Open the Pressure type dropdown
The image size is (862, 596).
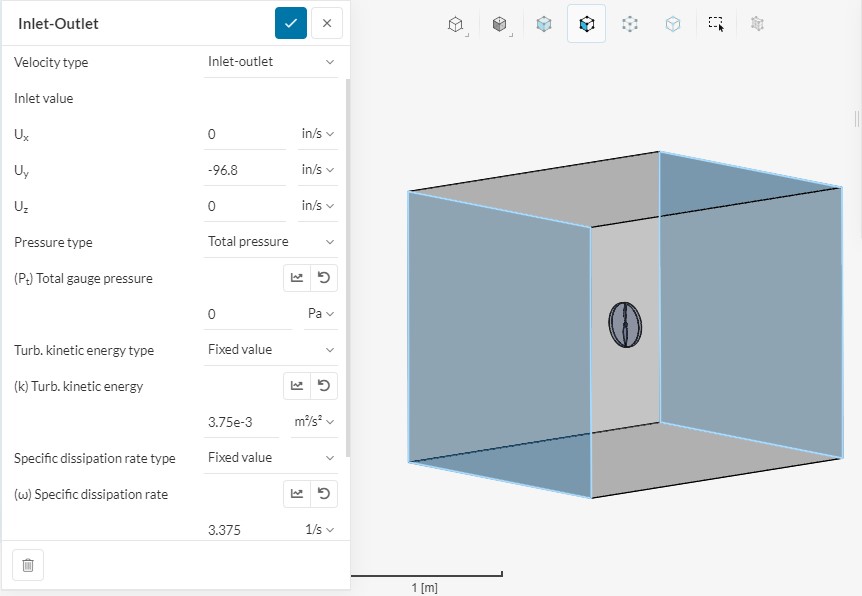click(x=271, y=241)
